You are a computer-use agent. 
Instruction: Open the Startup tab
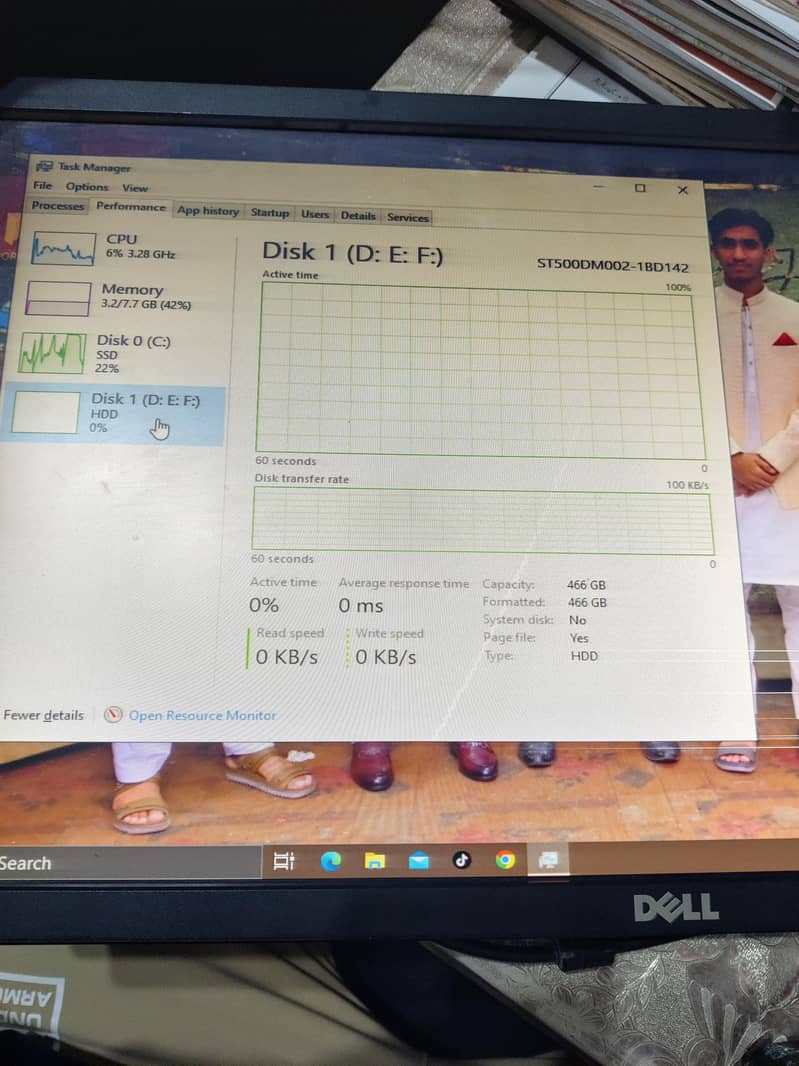click(x=270, y=213)
